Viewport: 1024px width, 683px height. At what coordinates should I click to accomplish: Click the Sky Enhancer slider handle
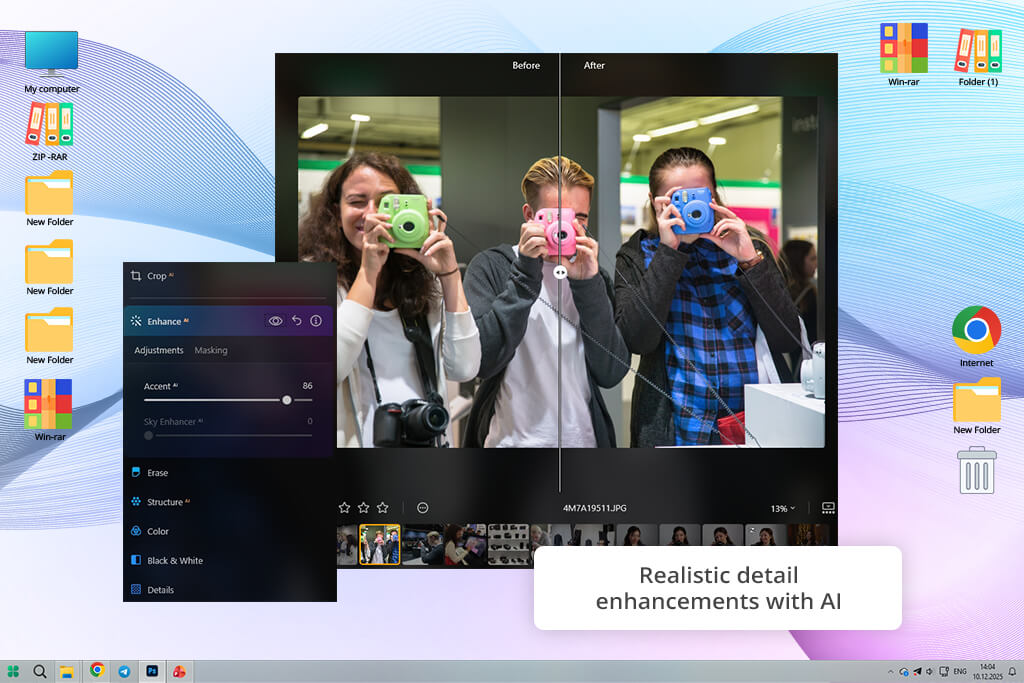(x=148, y=435)
